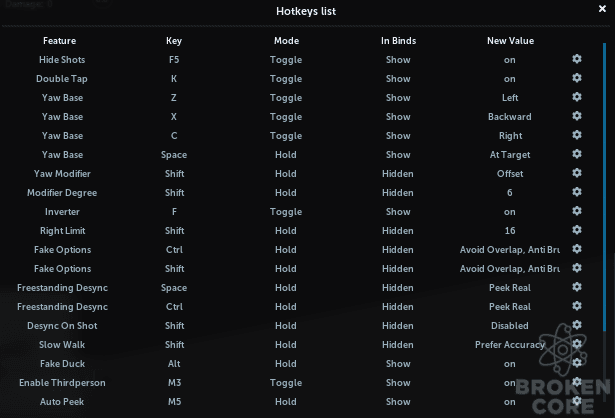The width and height of the screenshot is (615, 418).
Task: Click the 'C' key cell
Action: click(x=174, y=136)
